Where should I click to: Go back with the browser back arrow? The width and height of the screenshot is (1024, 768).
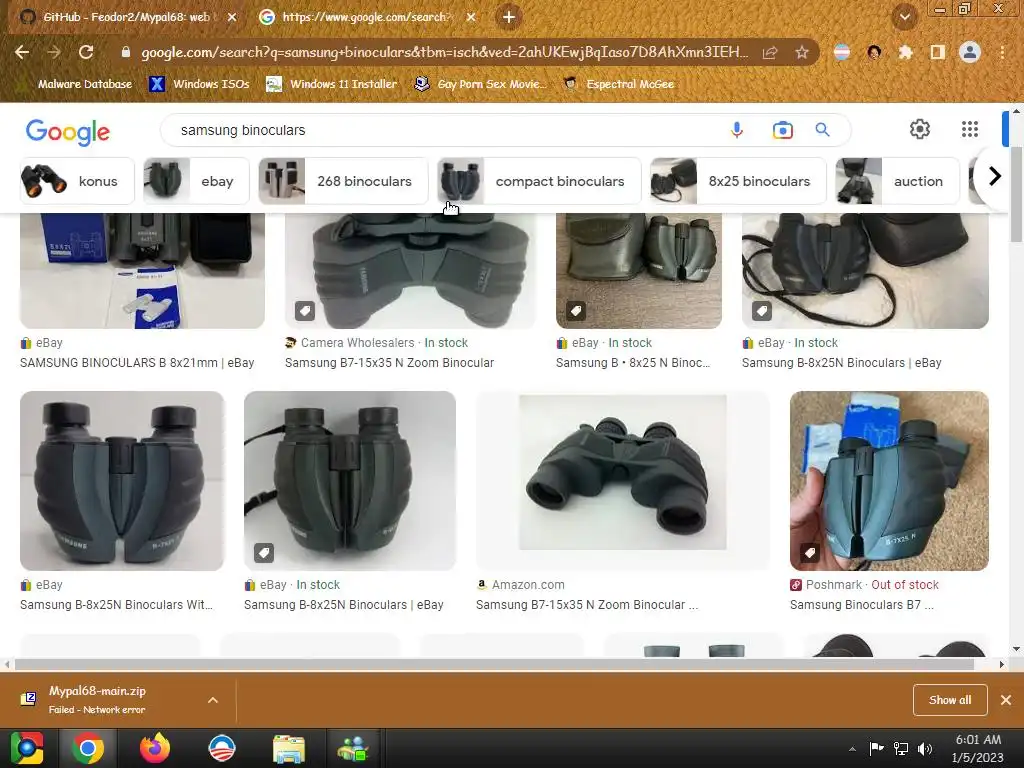pos(22,52)
